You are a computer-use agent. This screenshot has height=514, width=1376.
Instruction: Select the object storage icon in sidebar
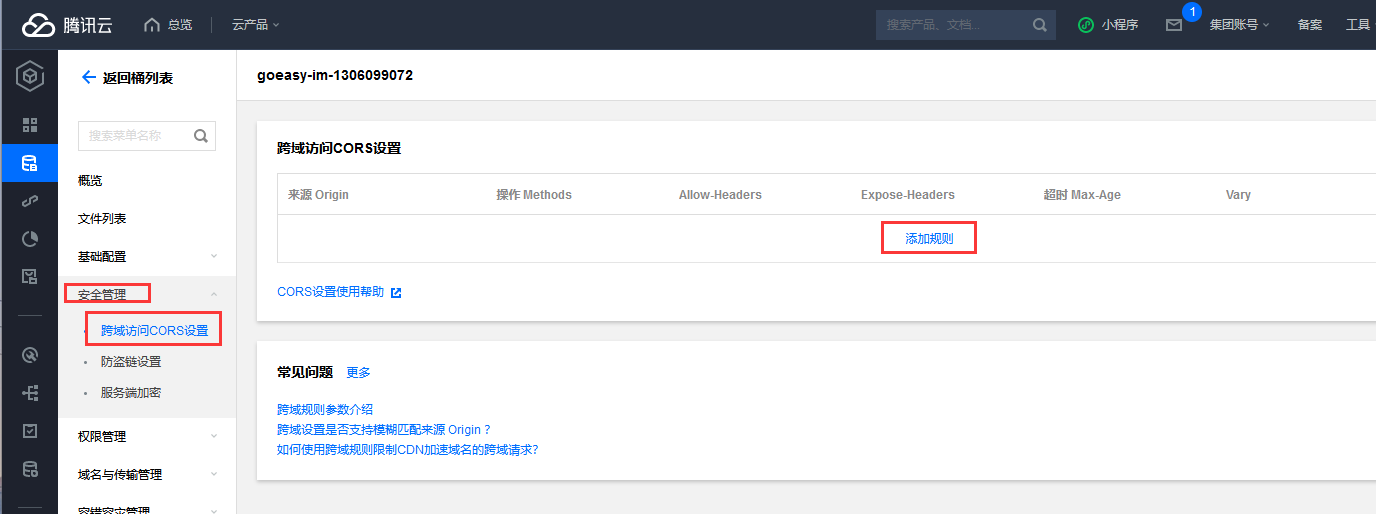29,163
